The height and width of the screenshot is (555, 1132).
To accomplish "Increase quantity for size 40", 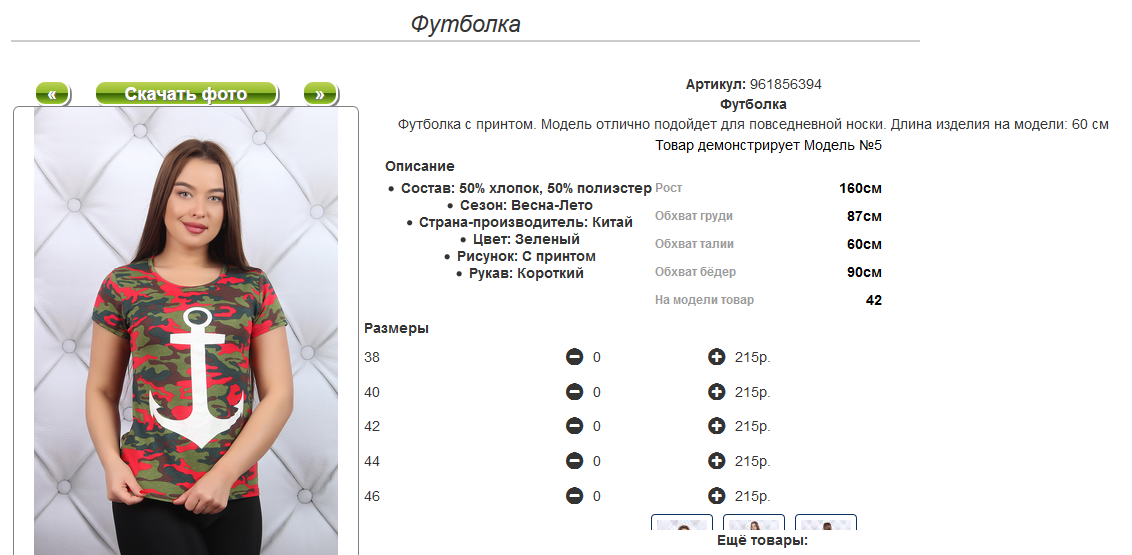I will coord(716,392).
